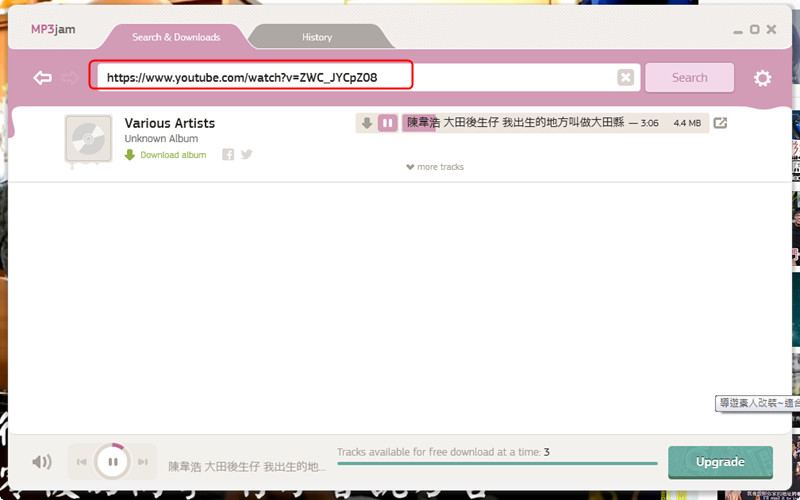Click the Search button

(x=689, y=78)
